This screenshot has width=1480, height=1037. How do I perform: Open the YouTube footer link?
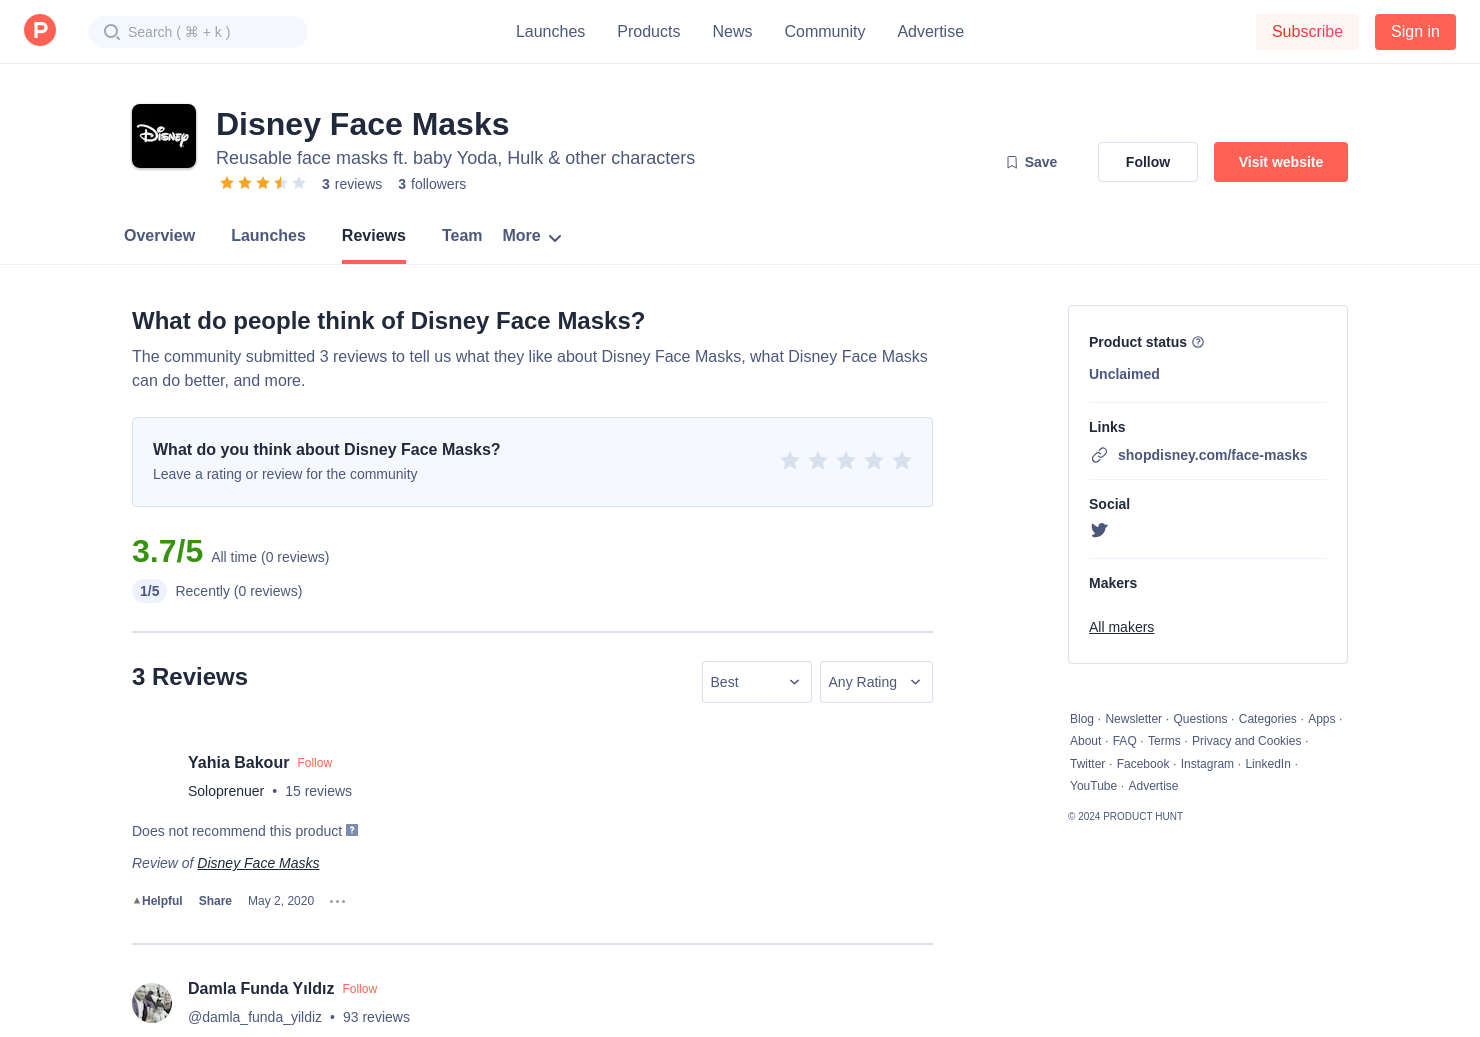(x=1093, y=786)
